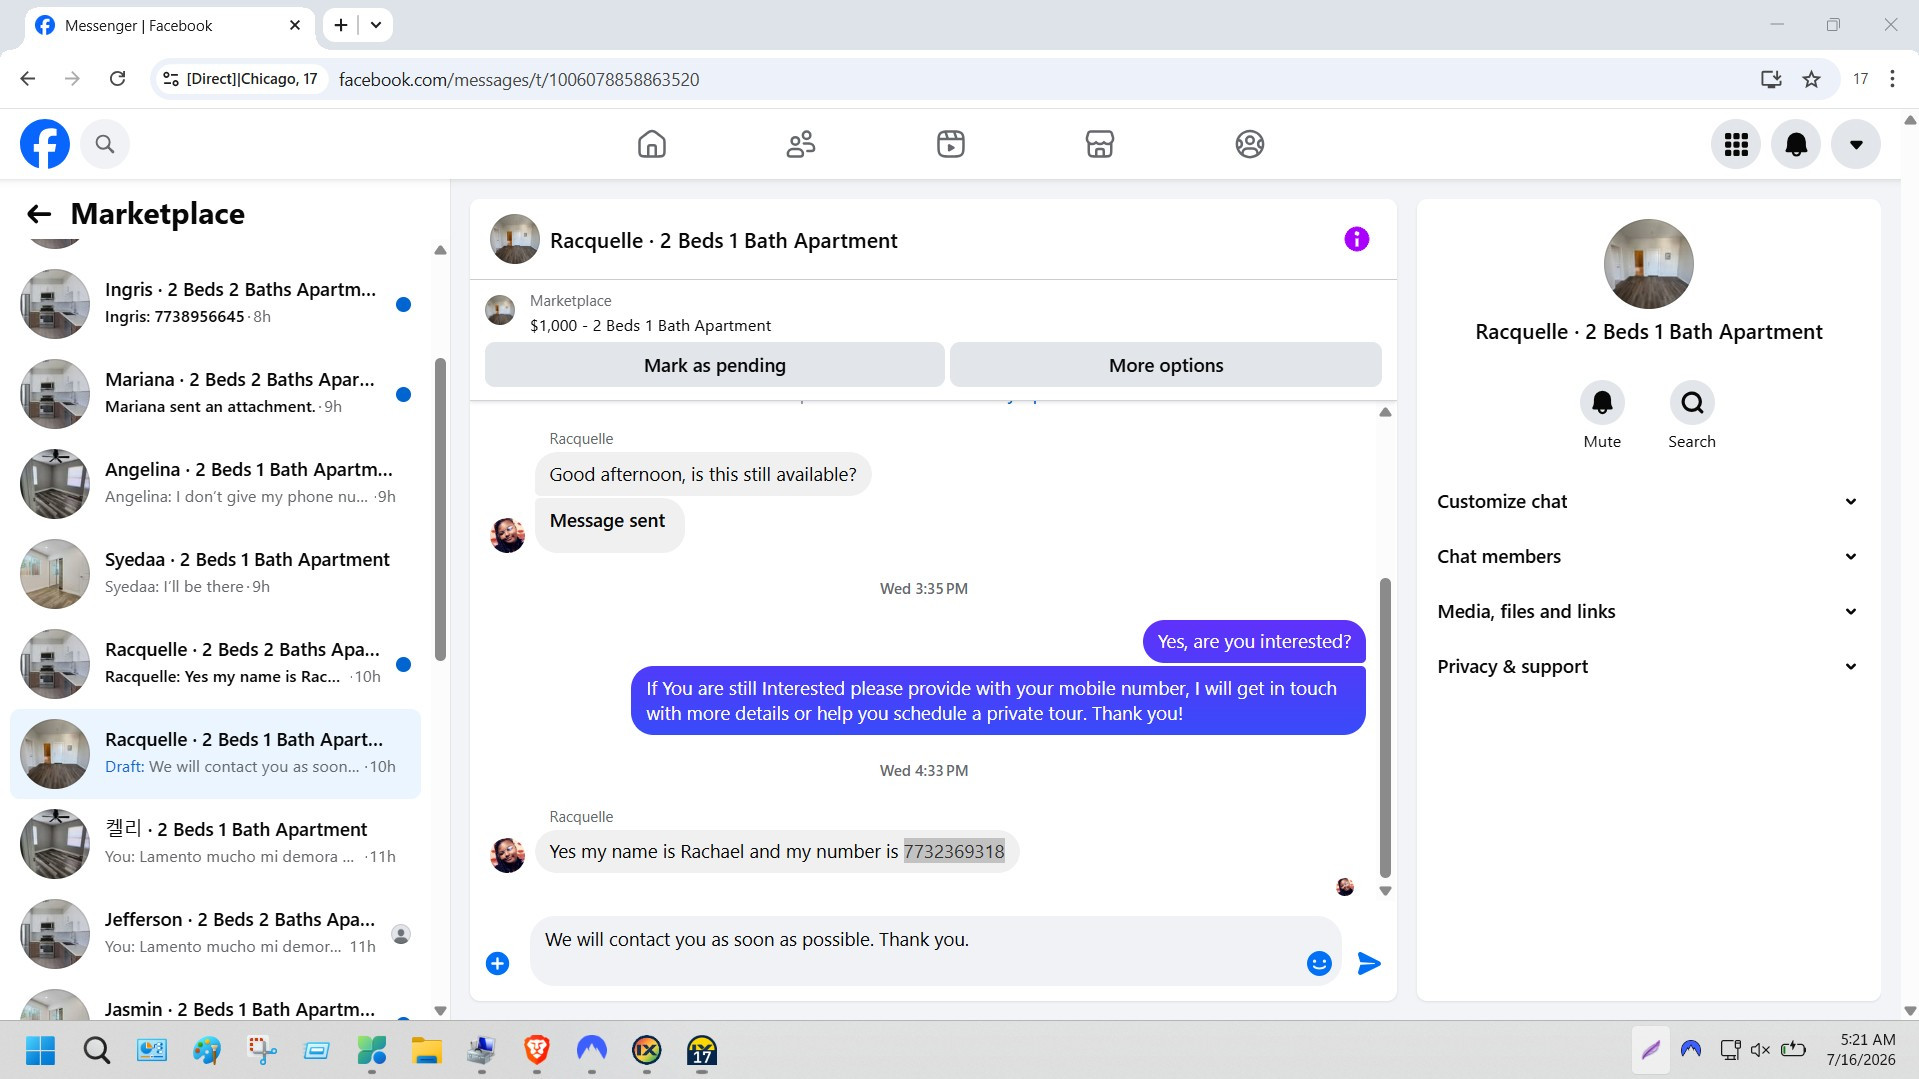The image size is (1919, 1079).
Task: Open the 켈리 2 Beds 1 Bath conversation
Action: tap(215, 844)
